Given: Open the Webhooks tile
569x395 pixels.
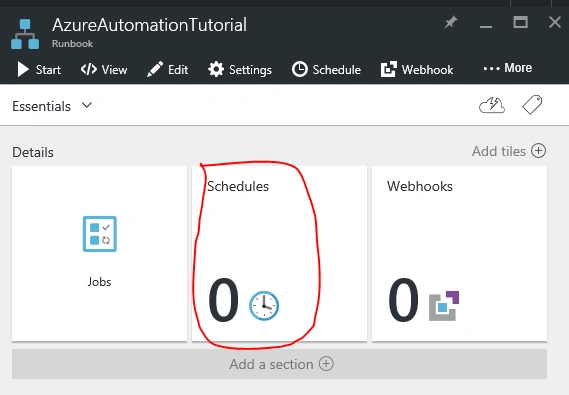Looking at the screenshot, I should pos(459,254).
